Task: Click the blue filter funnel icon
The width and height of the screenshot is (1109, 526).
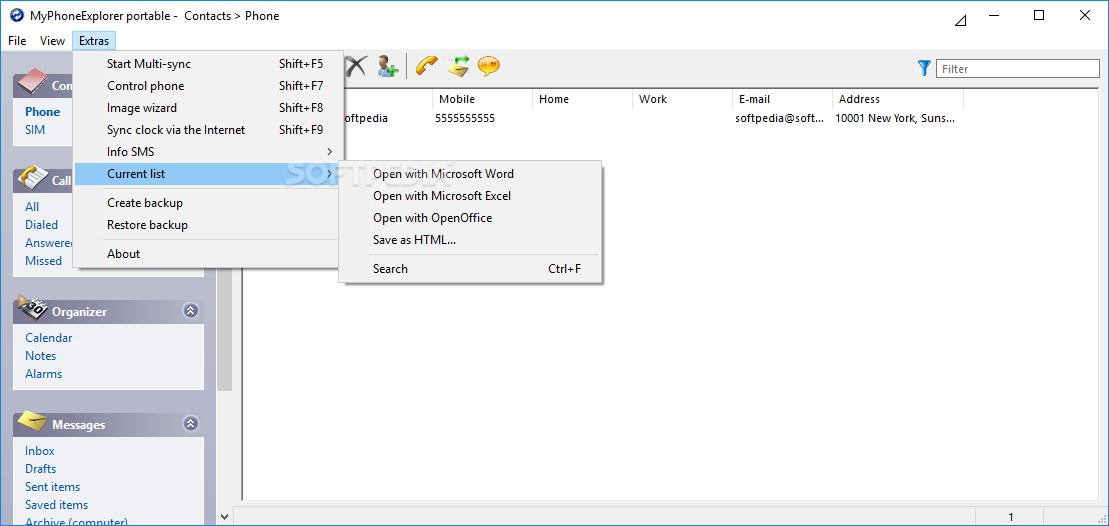Action: (x=924, y=68)
